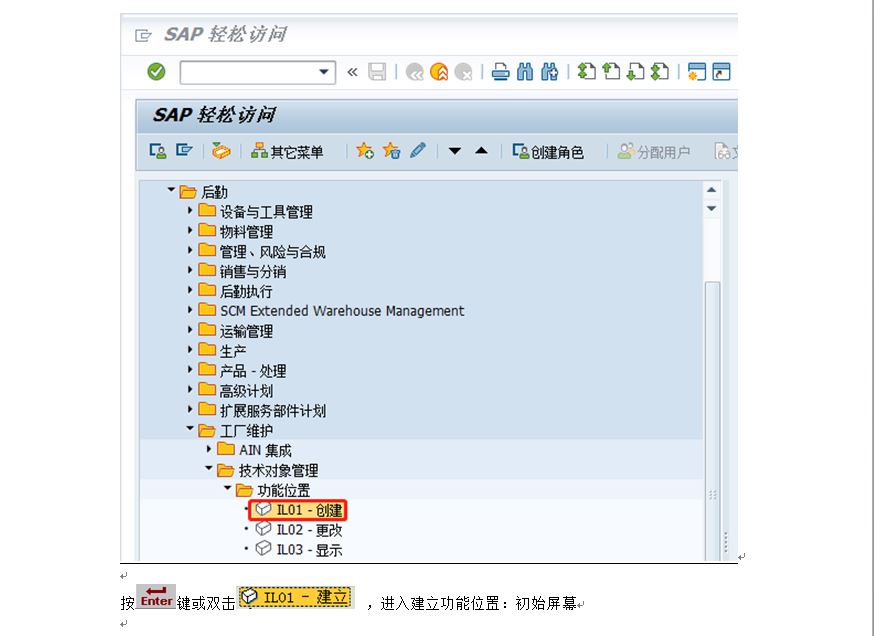Click the 创建角色 button
874x636 pixels.
coord(548,152)
